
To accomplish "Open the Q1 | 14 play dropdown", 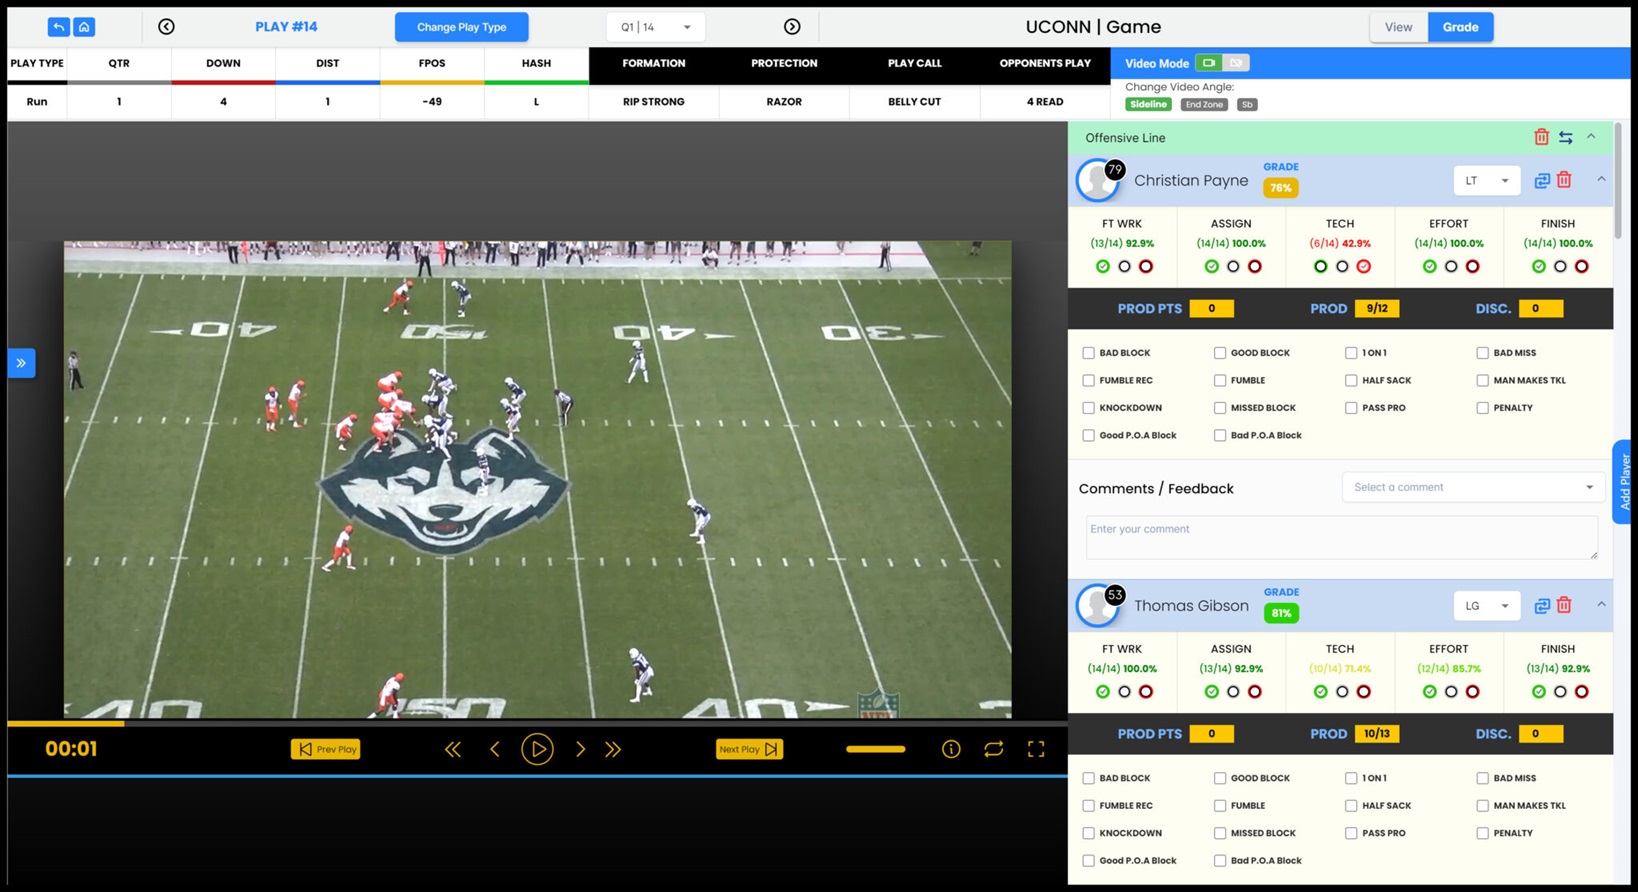I will [655, 27].
